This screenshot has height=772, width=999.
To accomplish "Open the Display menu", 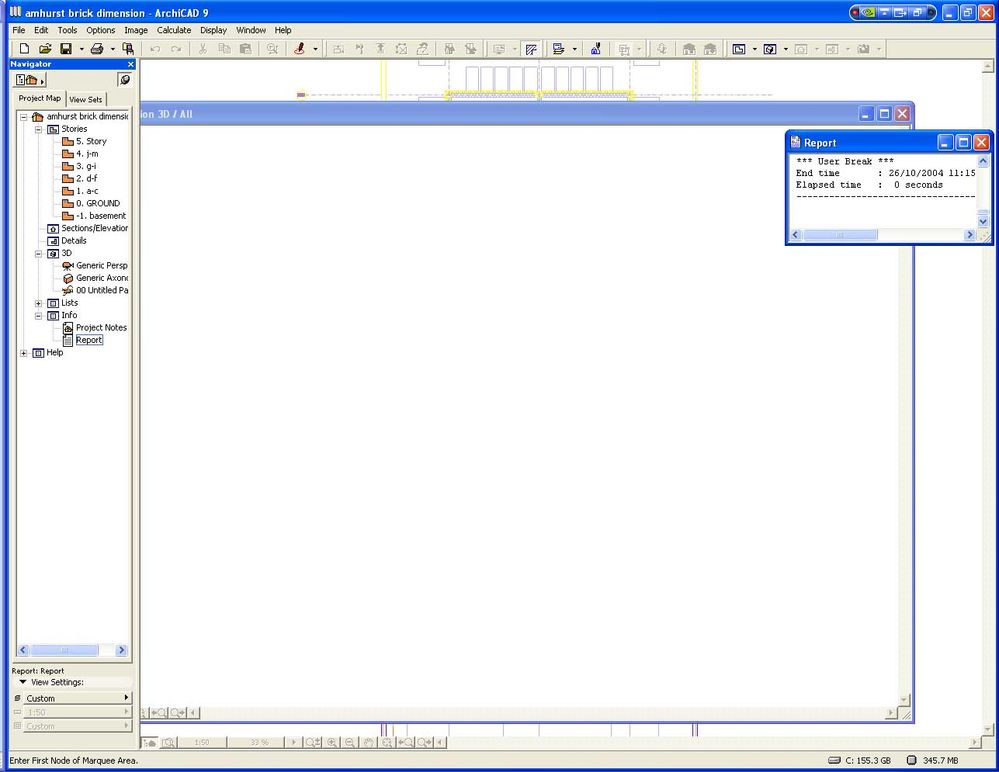I will (213, 30).
